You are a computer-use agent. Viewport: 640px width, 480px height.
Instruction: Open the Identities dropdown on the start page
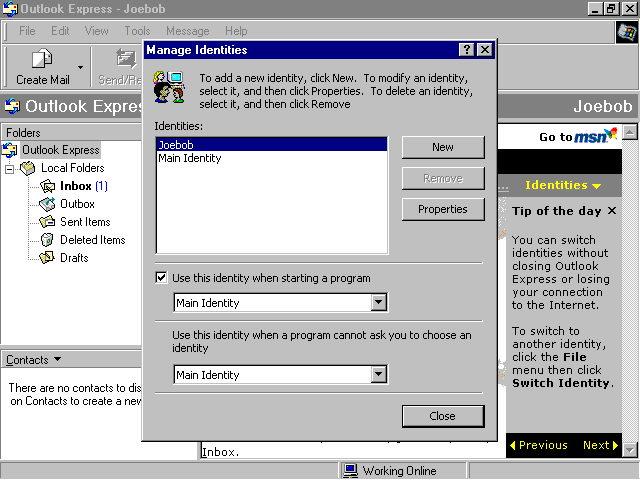tap(563, 185)
